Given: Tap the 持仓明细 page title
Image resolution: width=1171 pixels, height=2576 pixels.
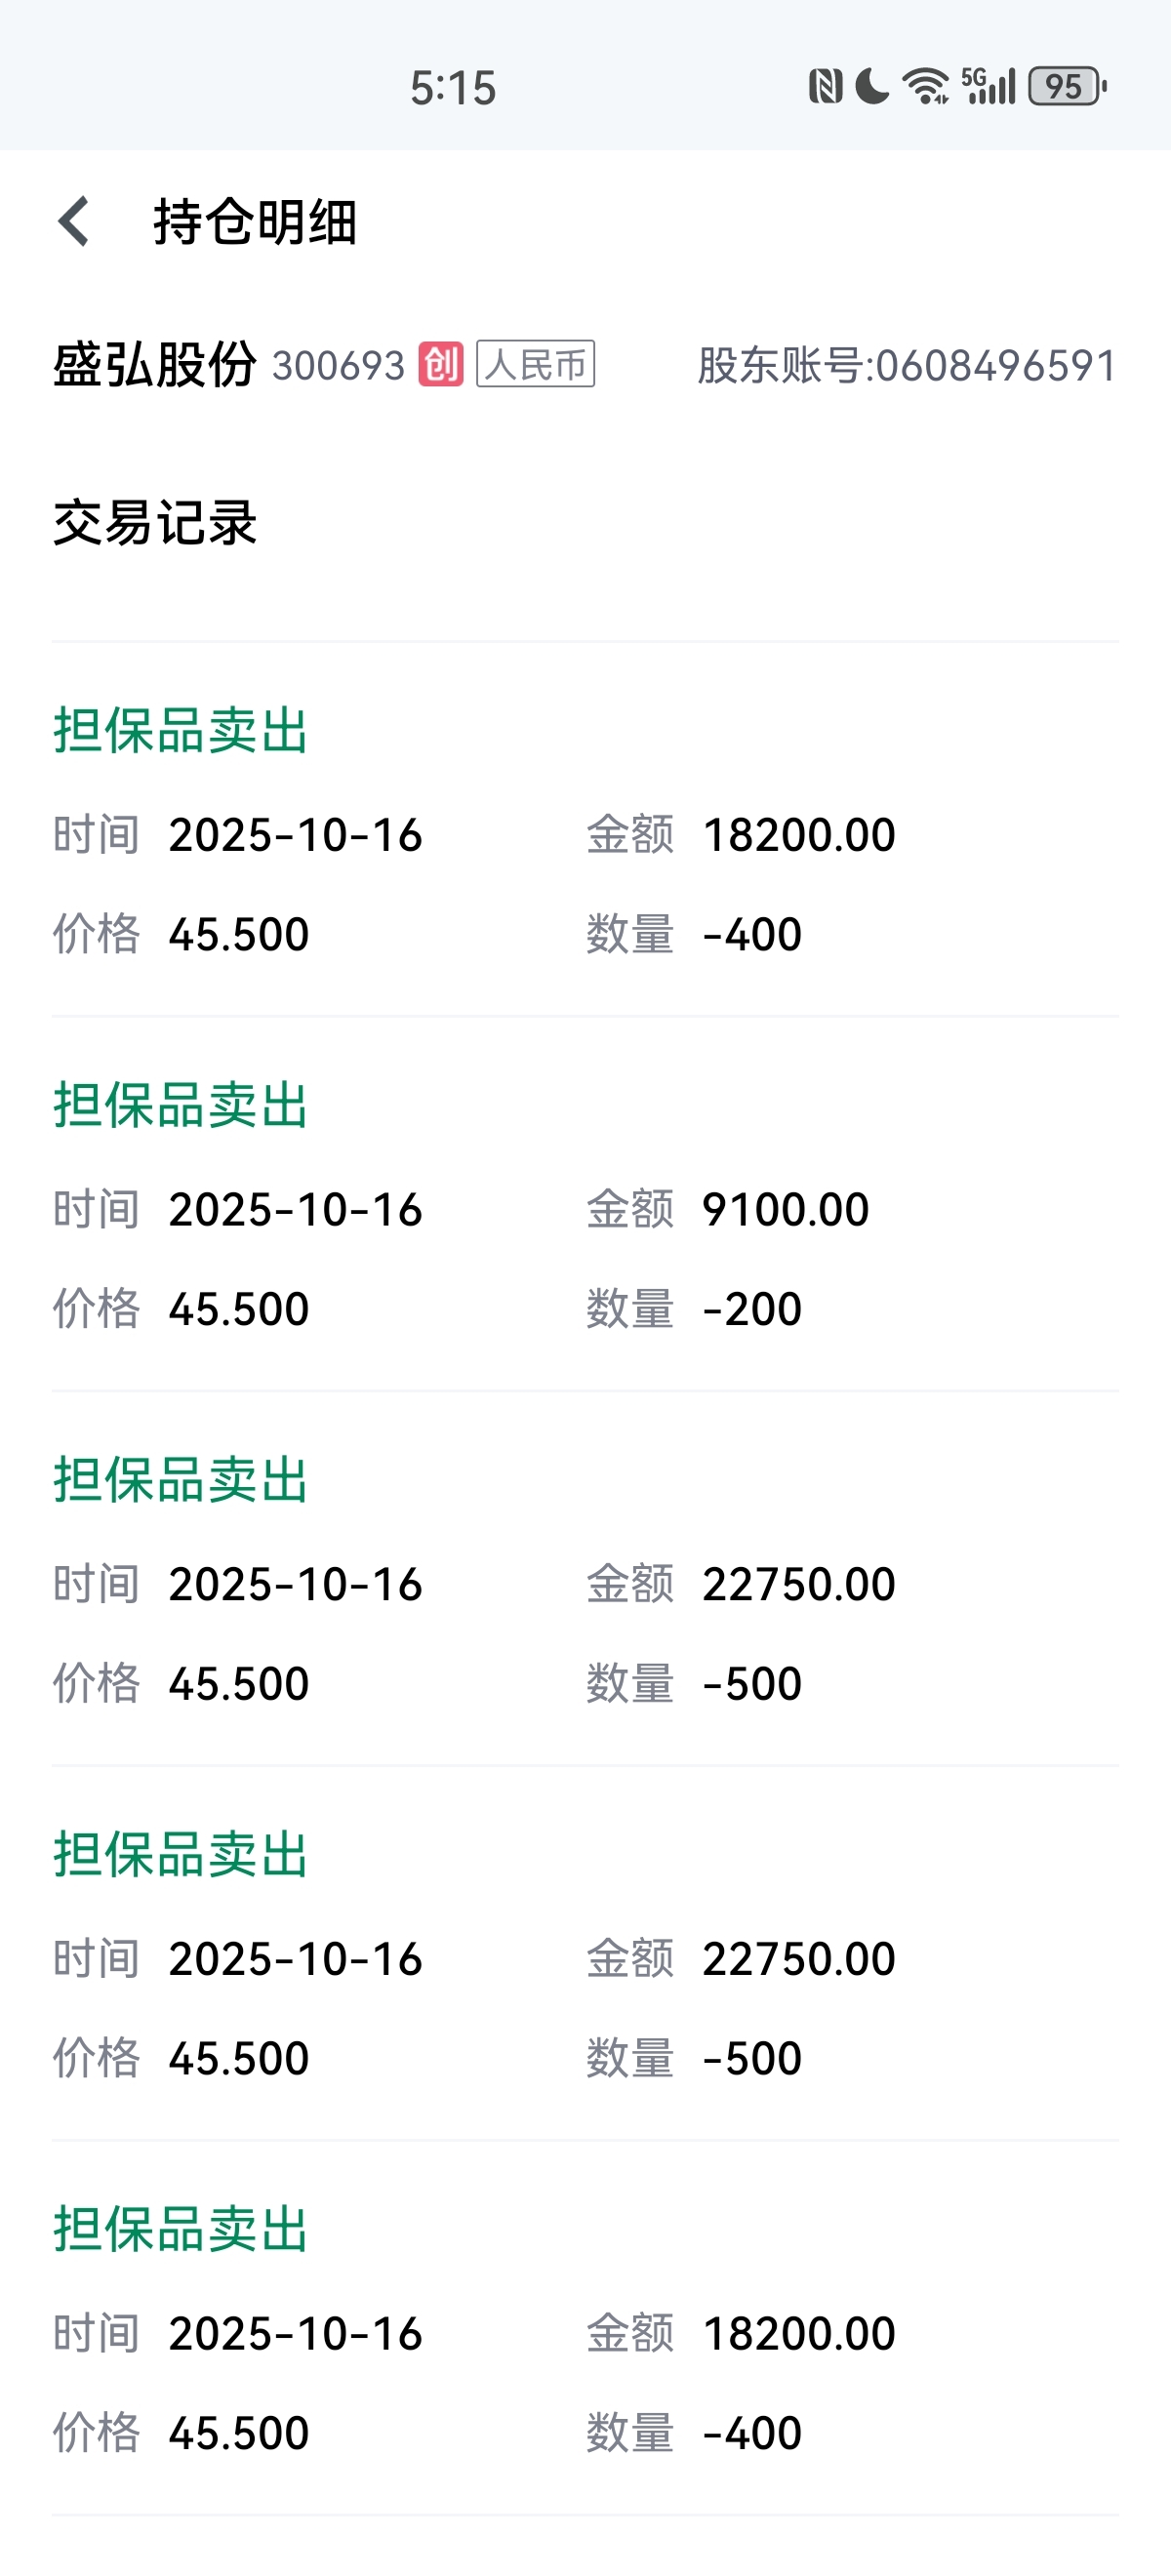Looking at the screenshot, I should pyautogui.click(x=254, y=221).
